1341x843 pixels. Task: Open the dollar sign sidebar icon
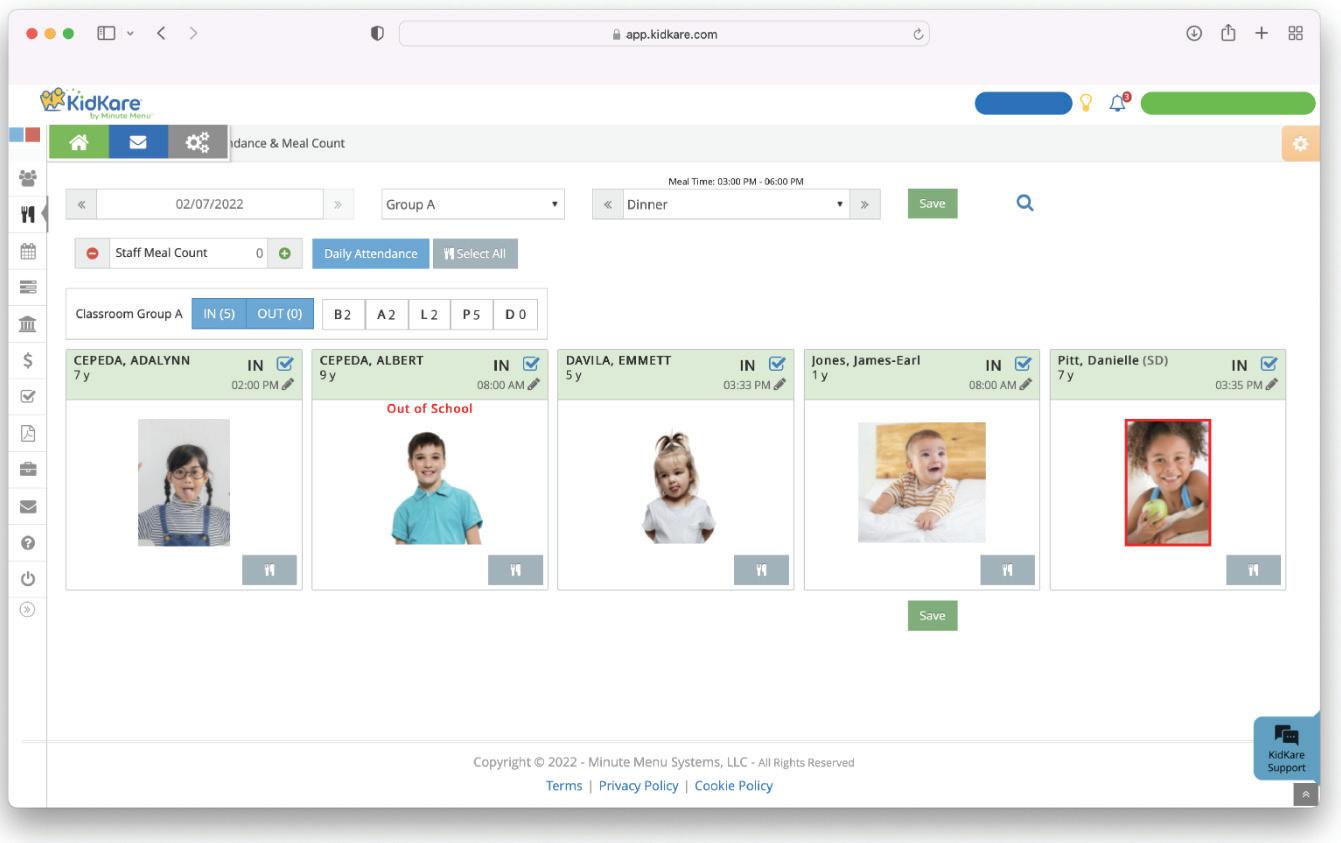28,360
